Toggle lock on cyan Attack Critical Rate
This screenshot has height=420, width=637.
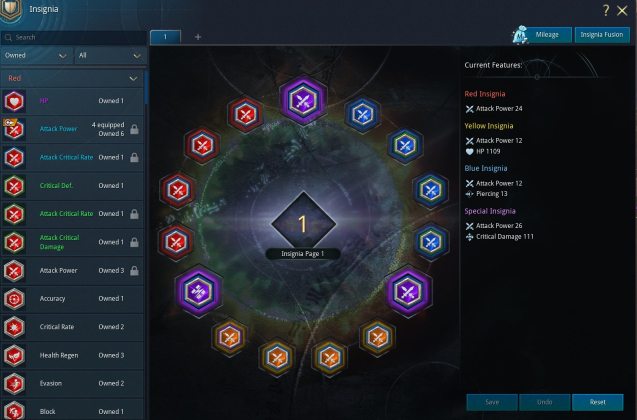pos(134,158)
